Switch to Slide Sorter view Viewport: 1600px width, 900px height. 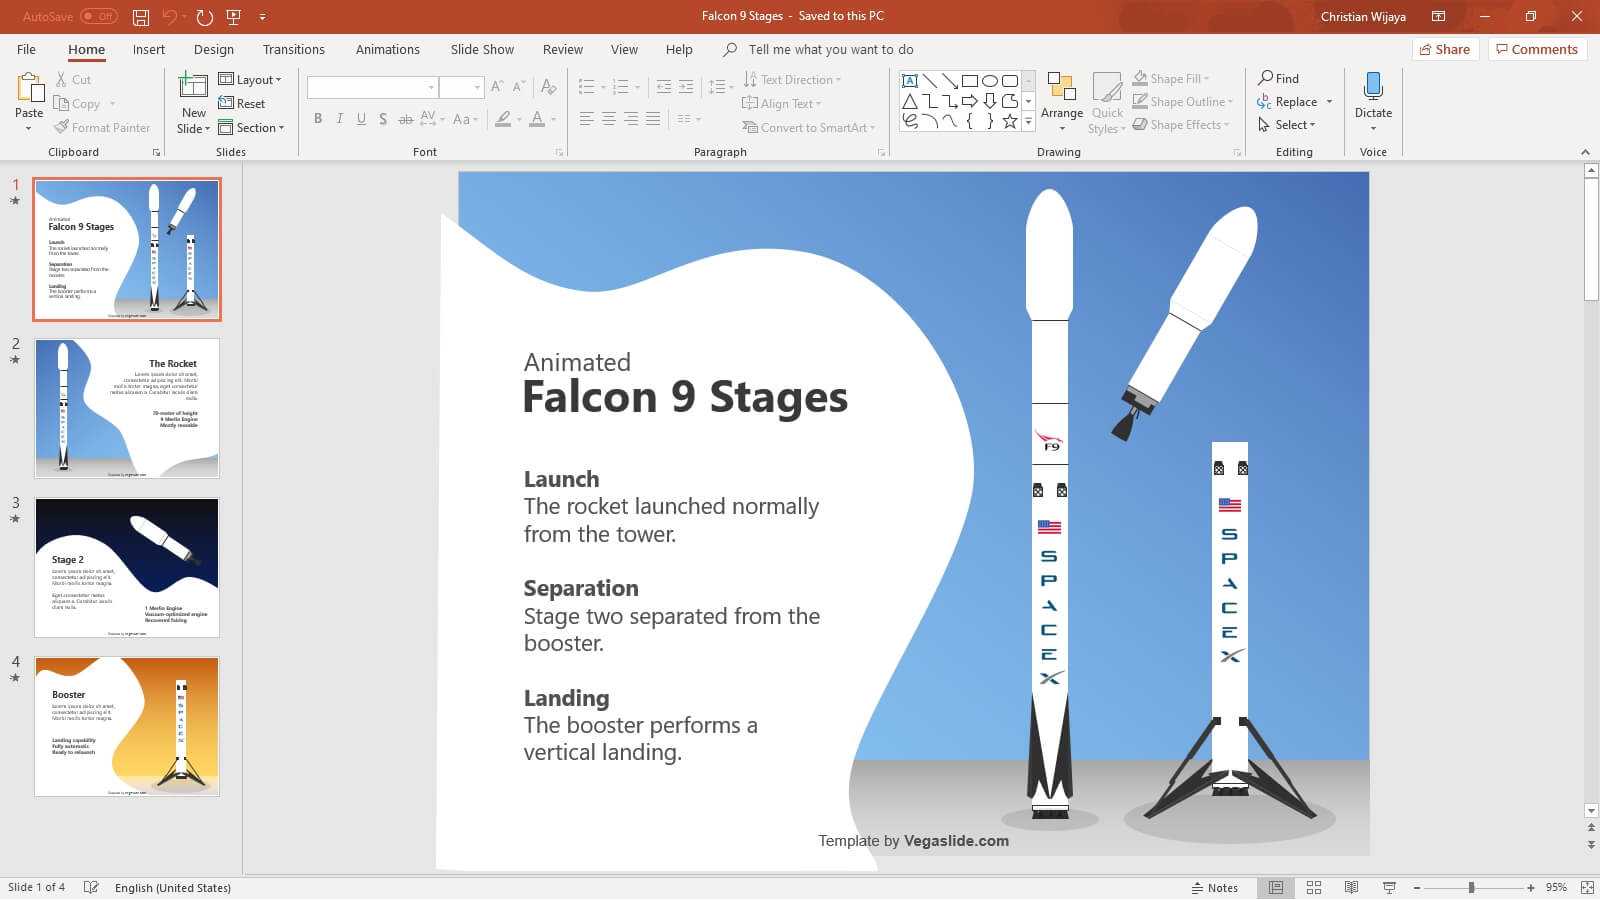click(1314, 887)
